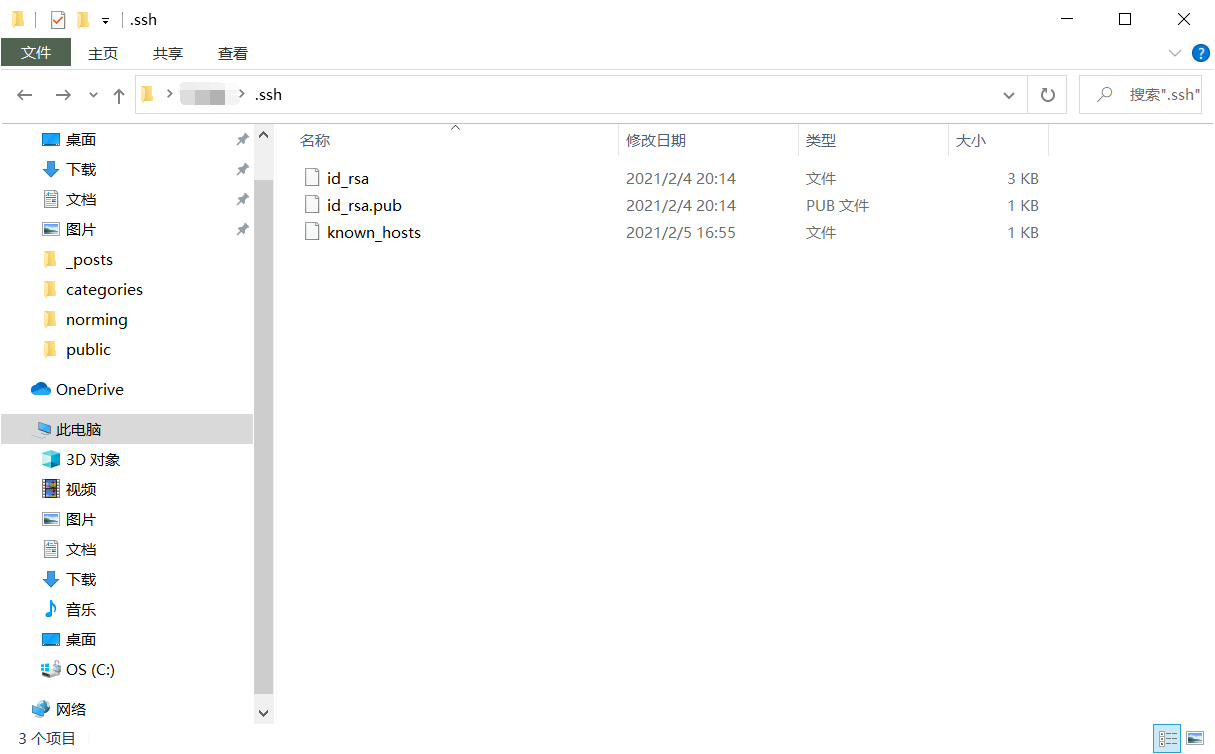Switch to large icons view in status bar
The image size is (1215, 754).
tap(1194, 739)
